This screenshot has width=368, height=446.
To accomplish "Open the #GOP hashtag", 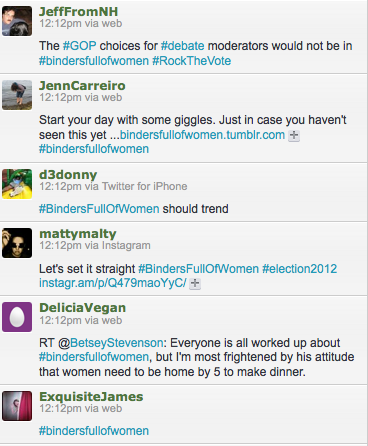I will click(80, 46).
